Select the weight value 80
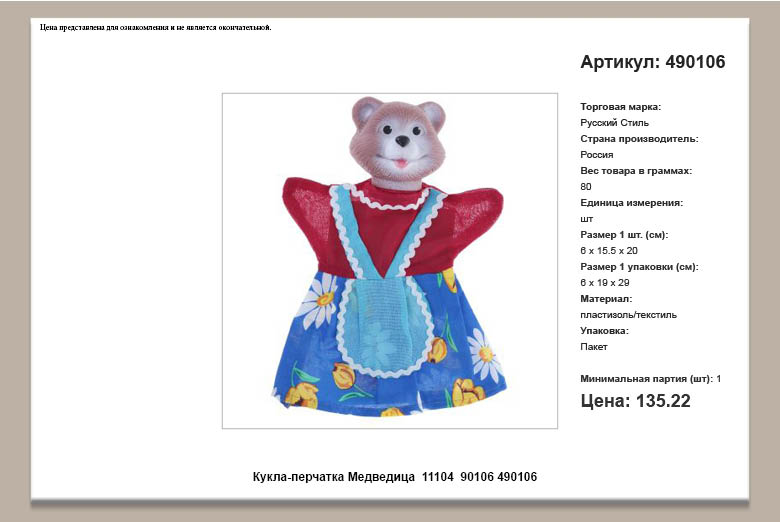The image size is (780, 522). [586, 187]
